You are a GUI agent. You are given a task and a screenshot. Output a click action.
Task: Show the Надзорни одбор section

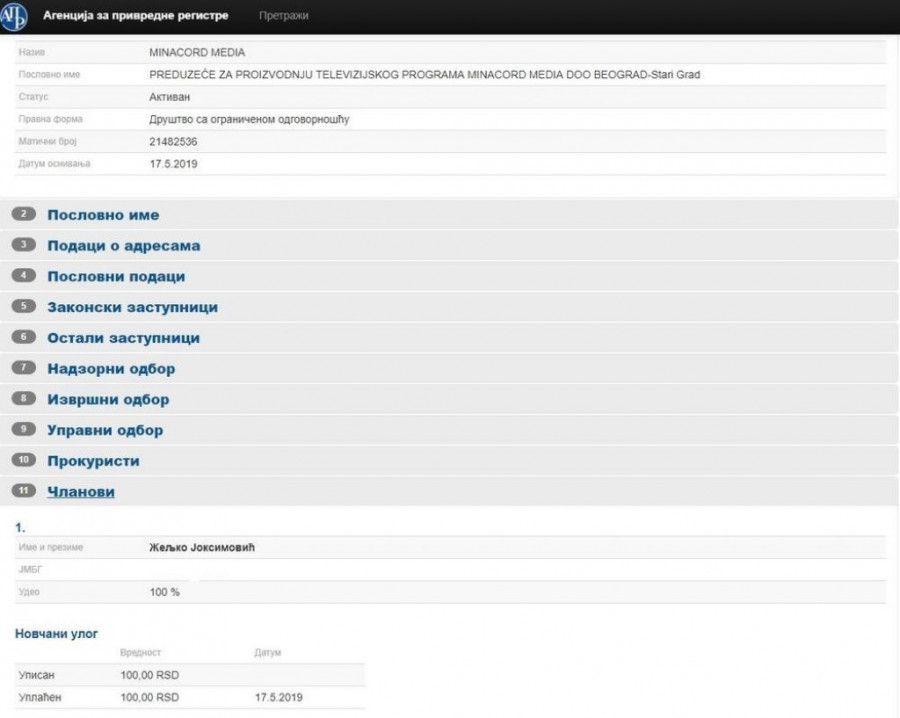coord(111,369)
